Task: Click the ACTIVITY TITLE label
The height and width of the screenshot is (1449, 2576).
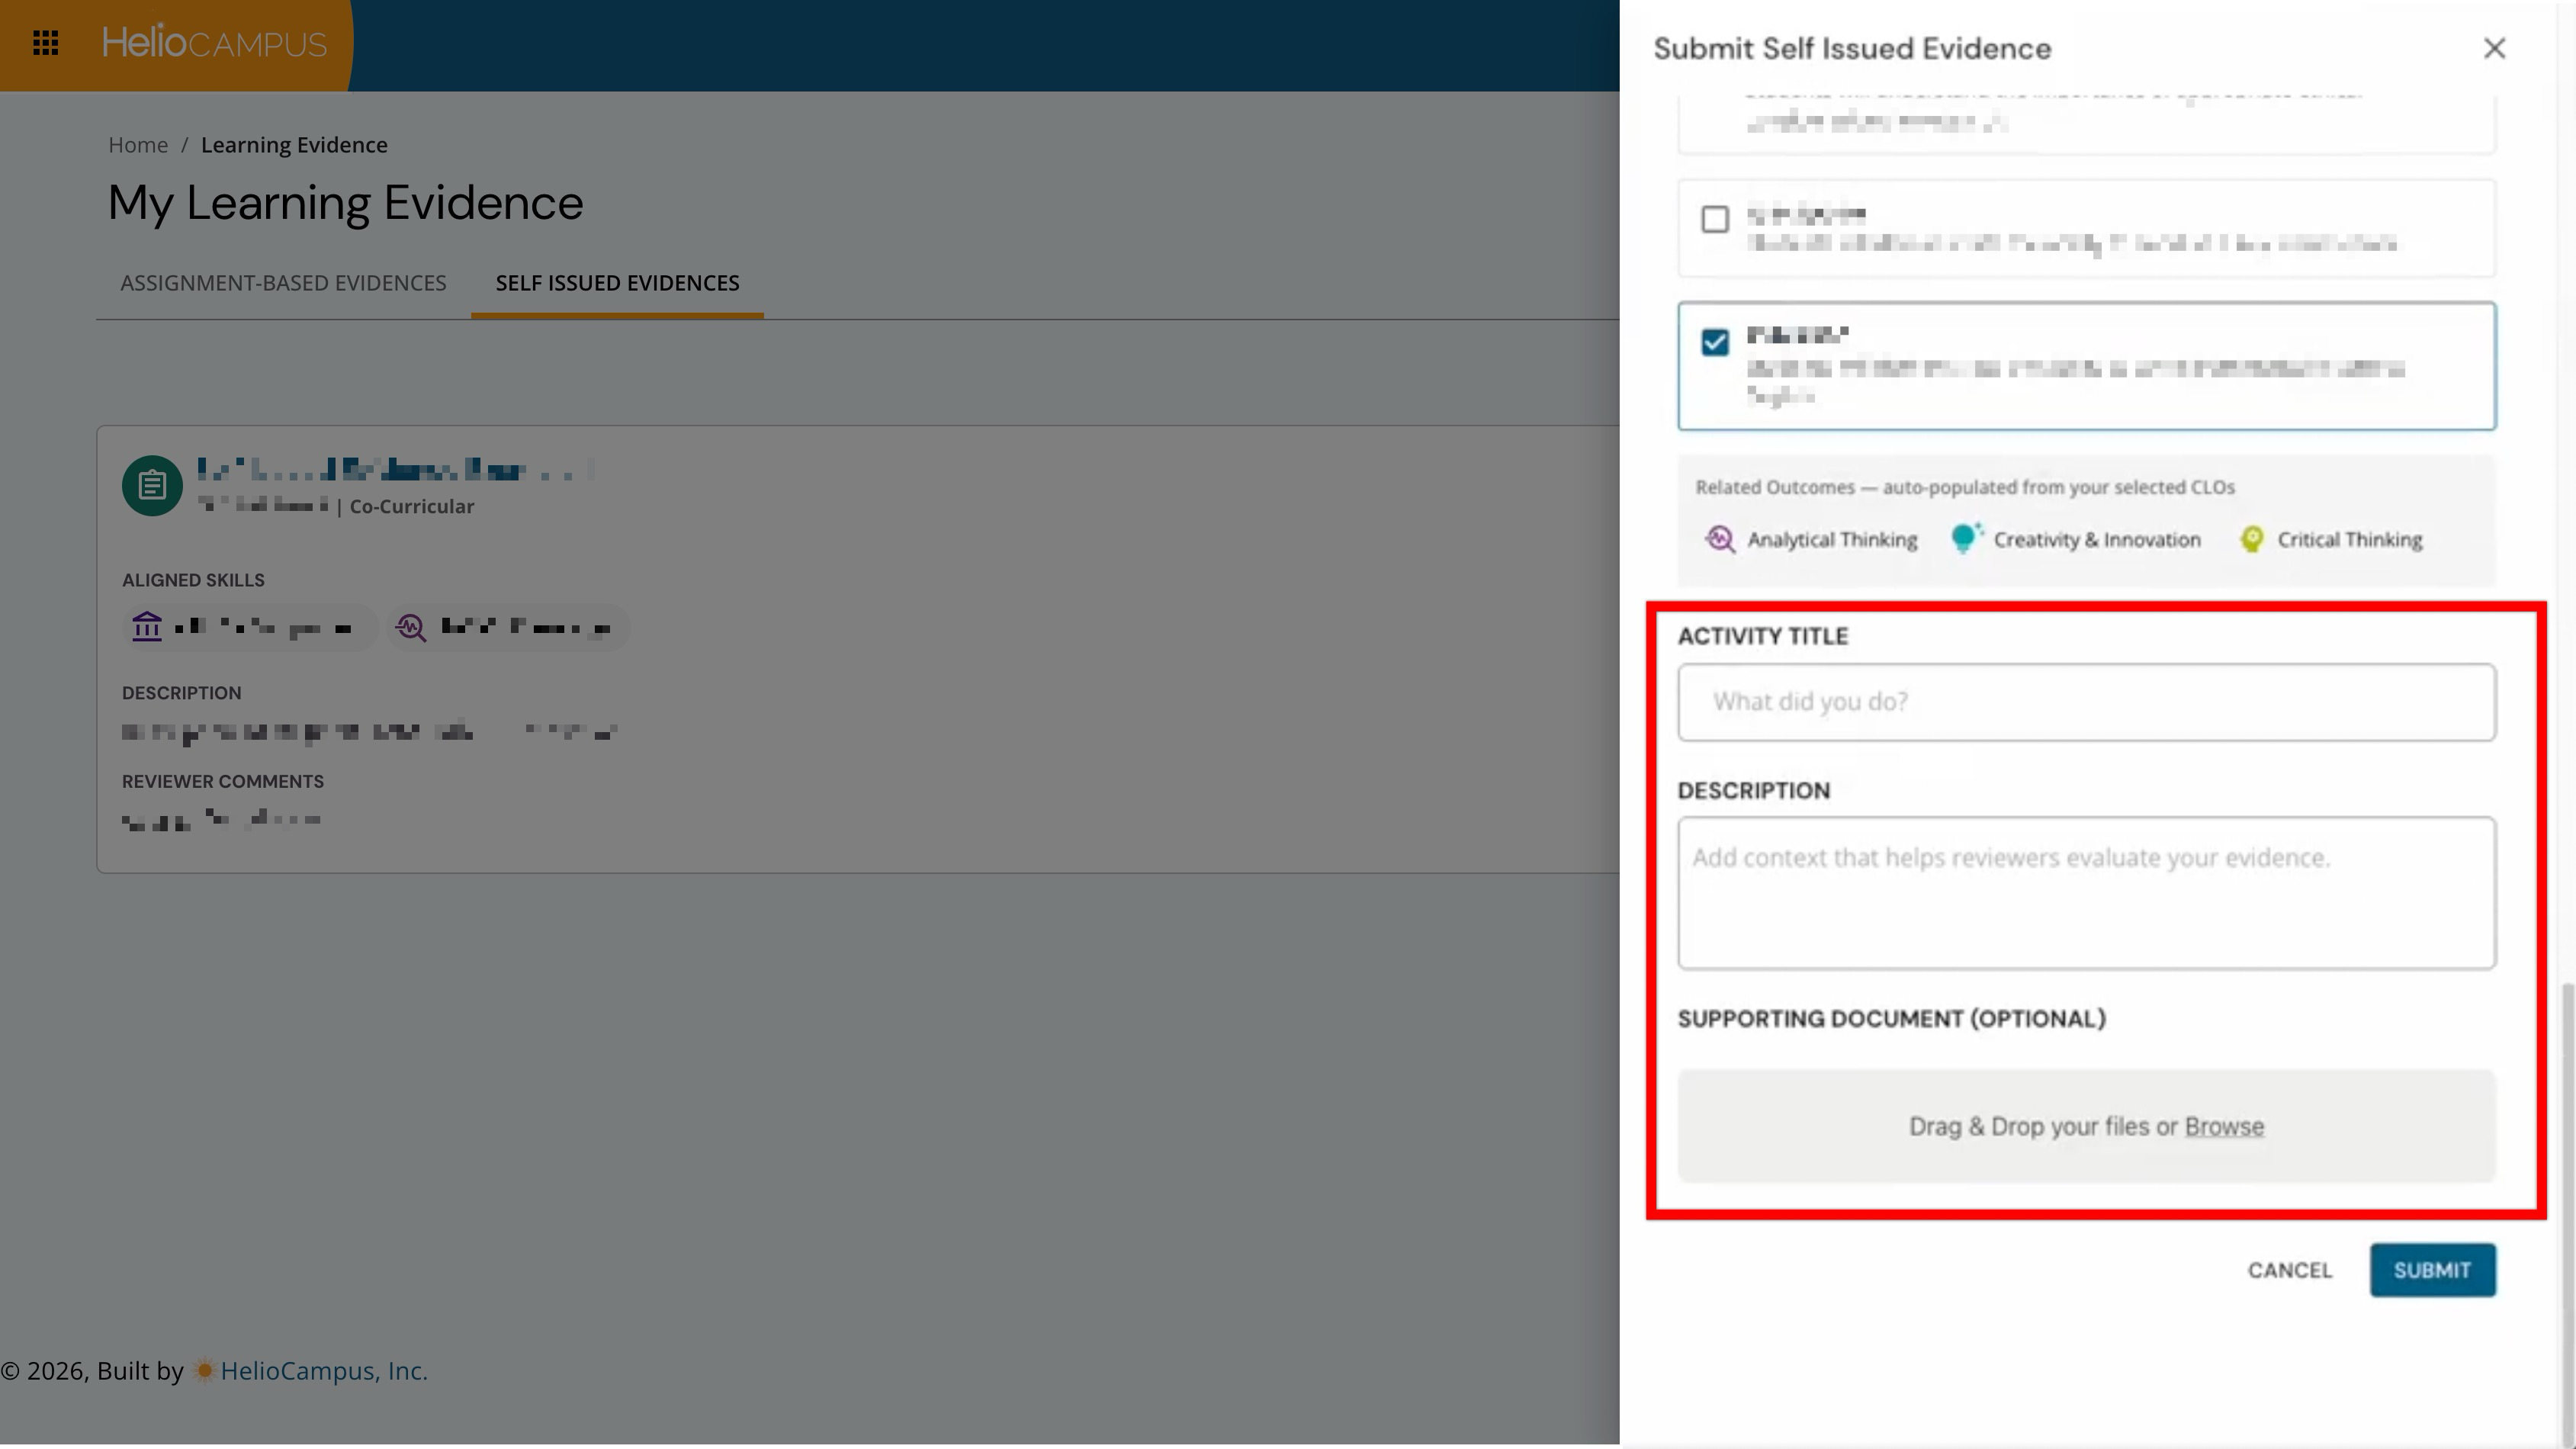Action: 1763,637
